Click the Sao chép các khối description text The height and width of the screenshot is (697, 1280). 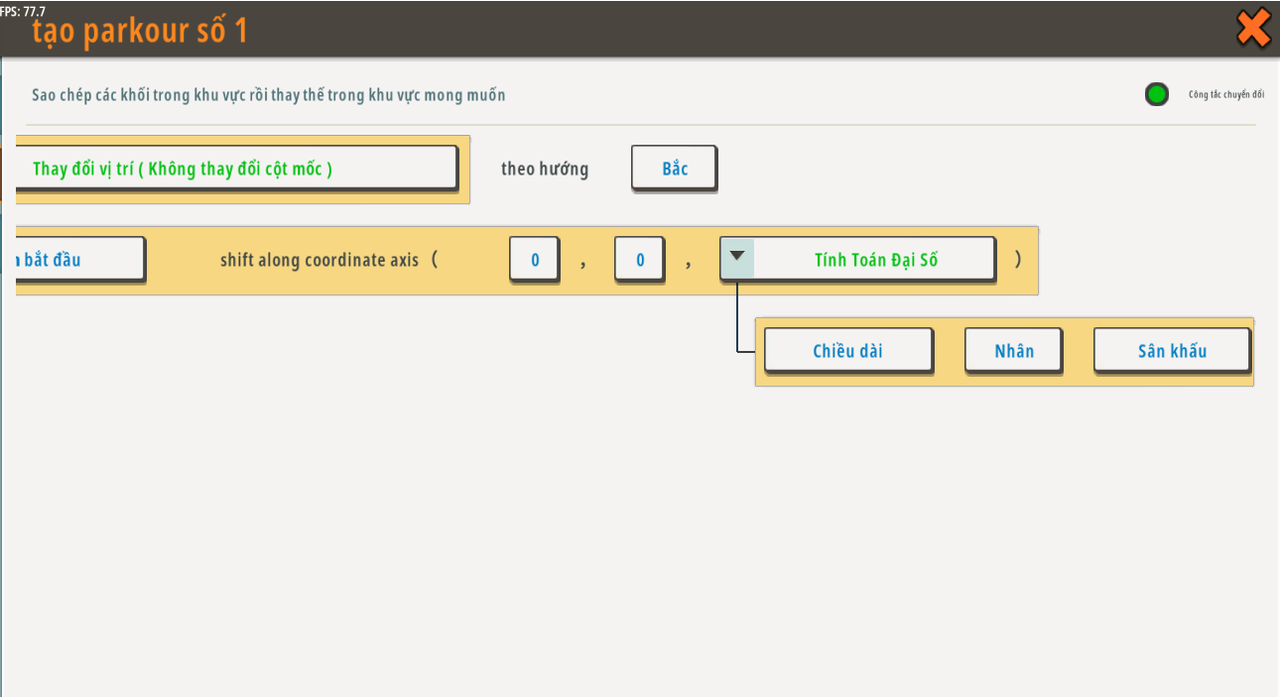coord(269,95)
